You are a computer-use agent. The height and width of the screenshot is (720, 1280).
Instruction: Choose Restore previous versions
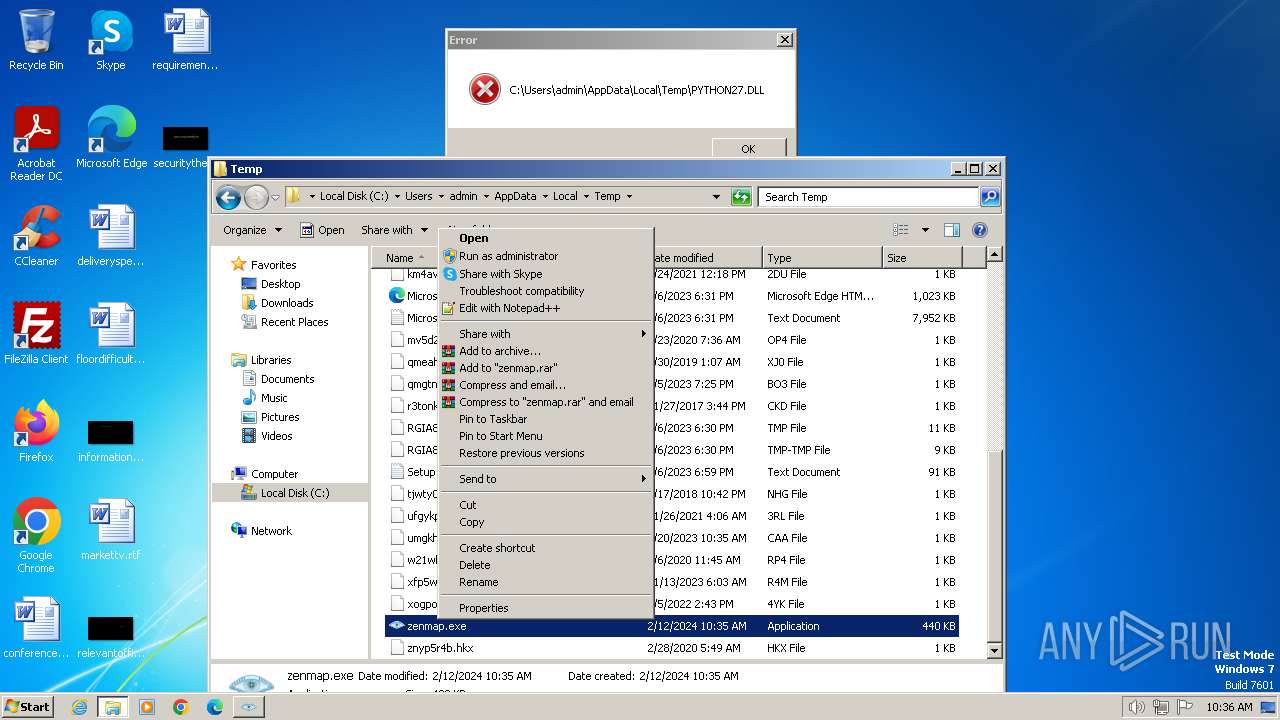(546, 453)
